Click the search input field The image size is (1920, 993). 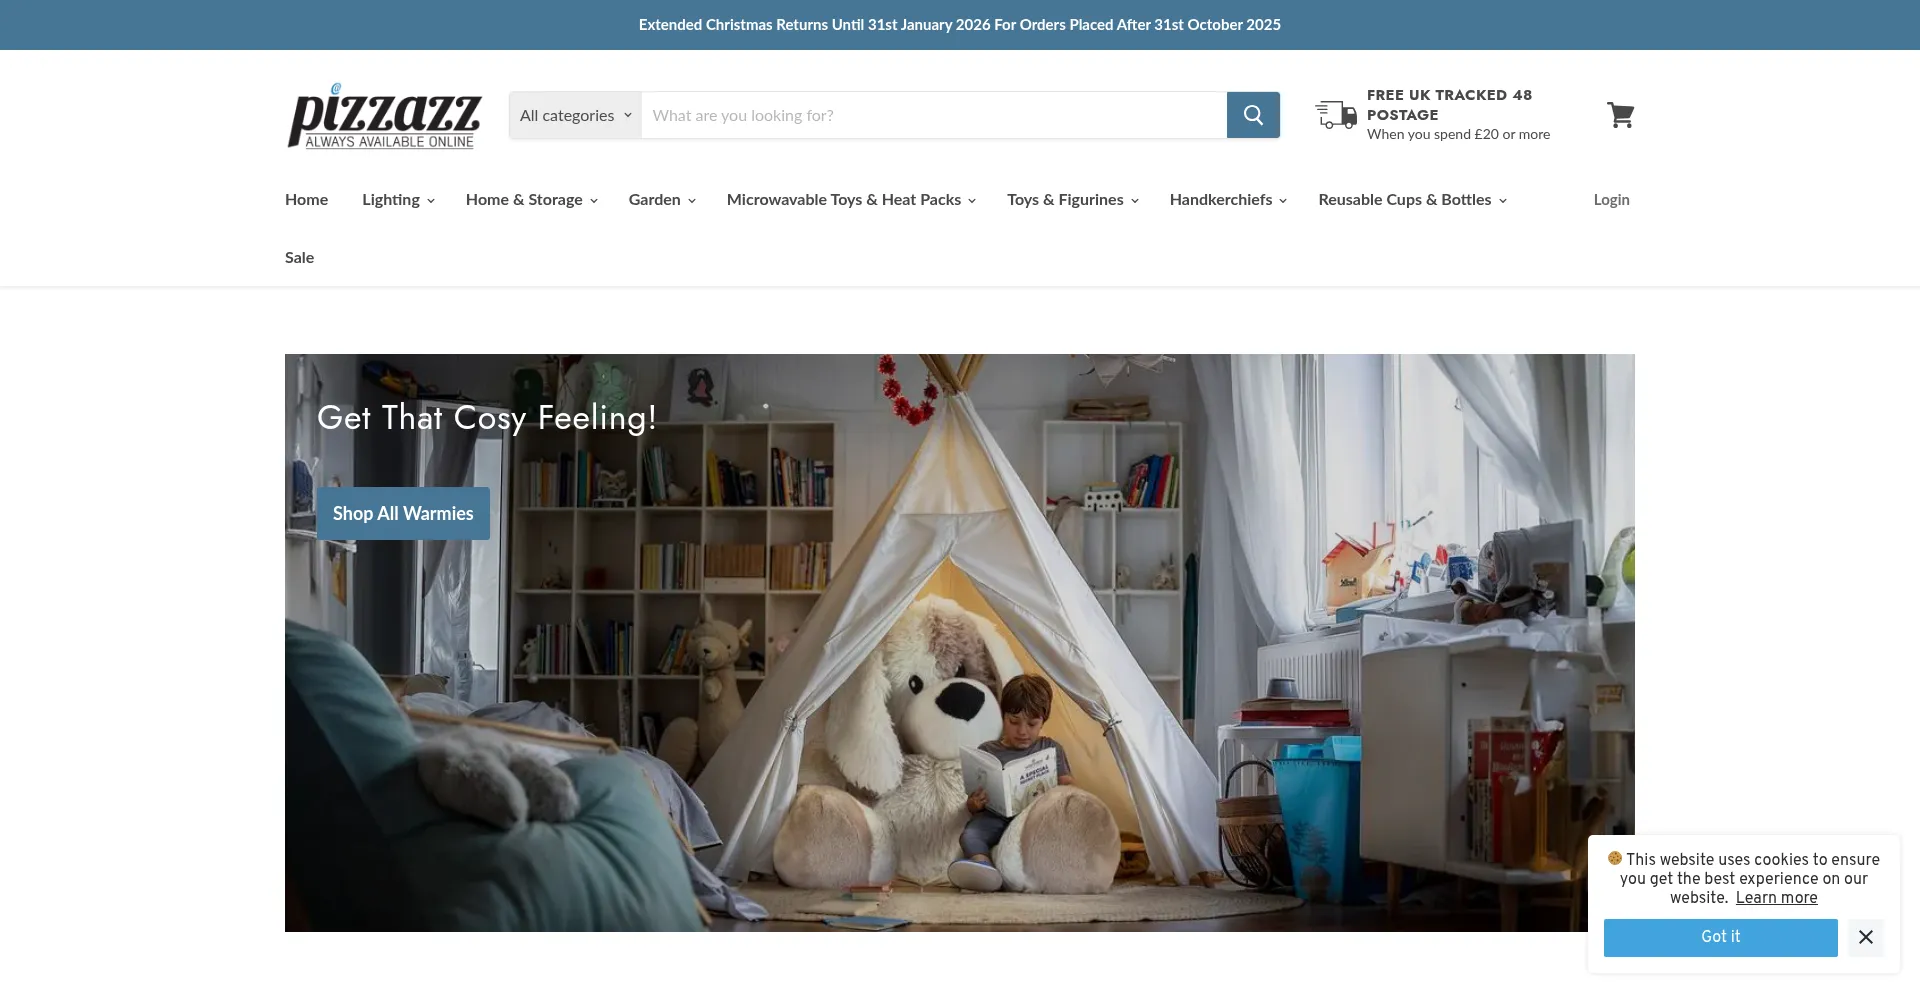click(x=934, y=115)
